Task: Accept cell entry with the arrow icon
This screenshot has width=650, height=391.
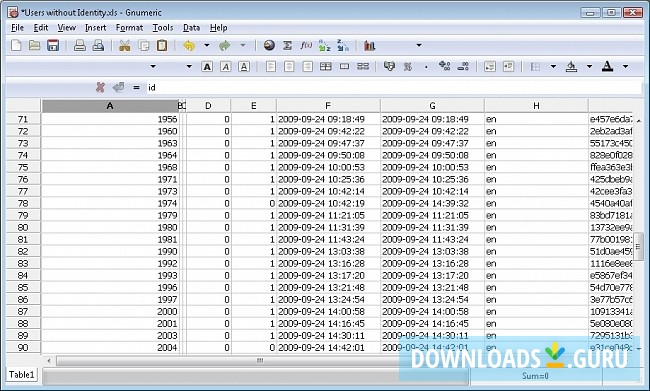Action: pos(118,87)
